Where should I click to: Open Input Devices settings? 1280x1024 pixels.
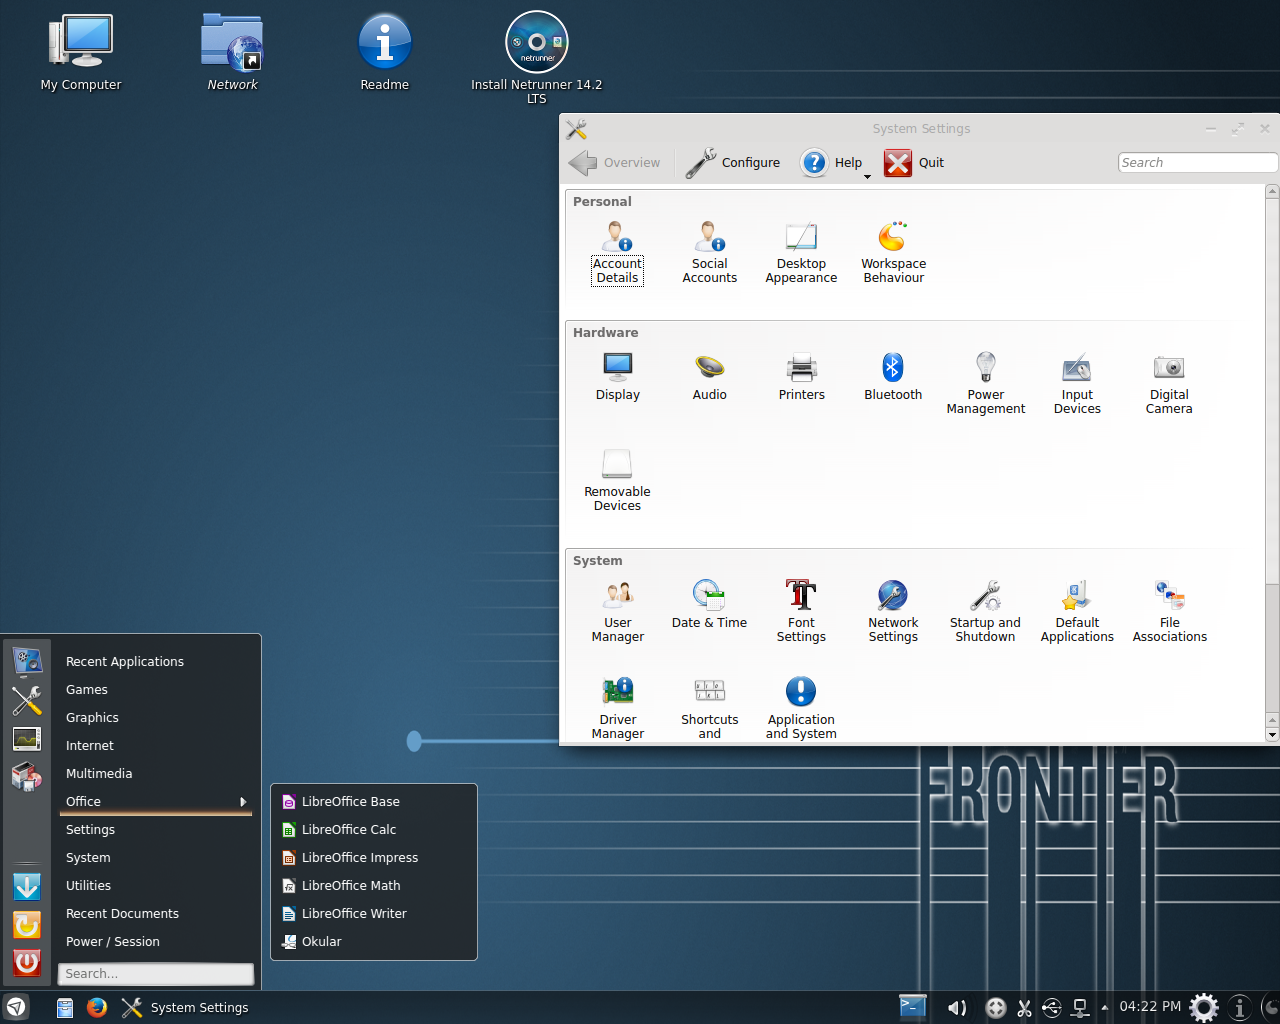tap(1077, 383)
